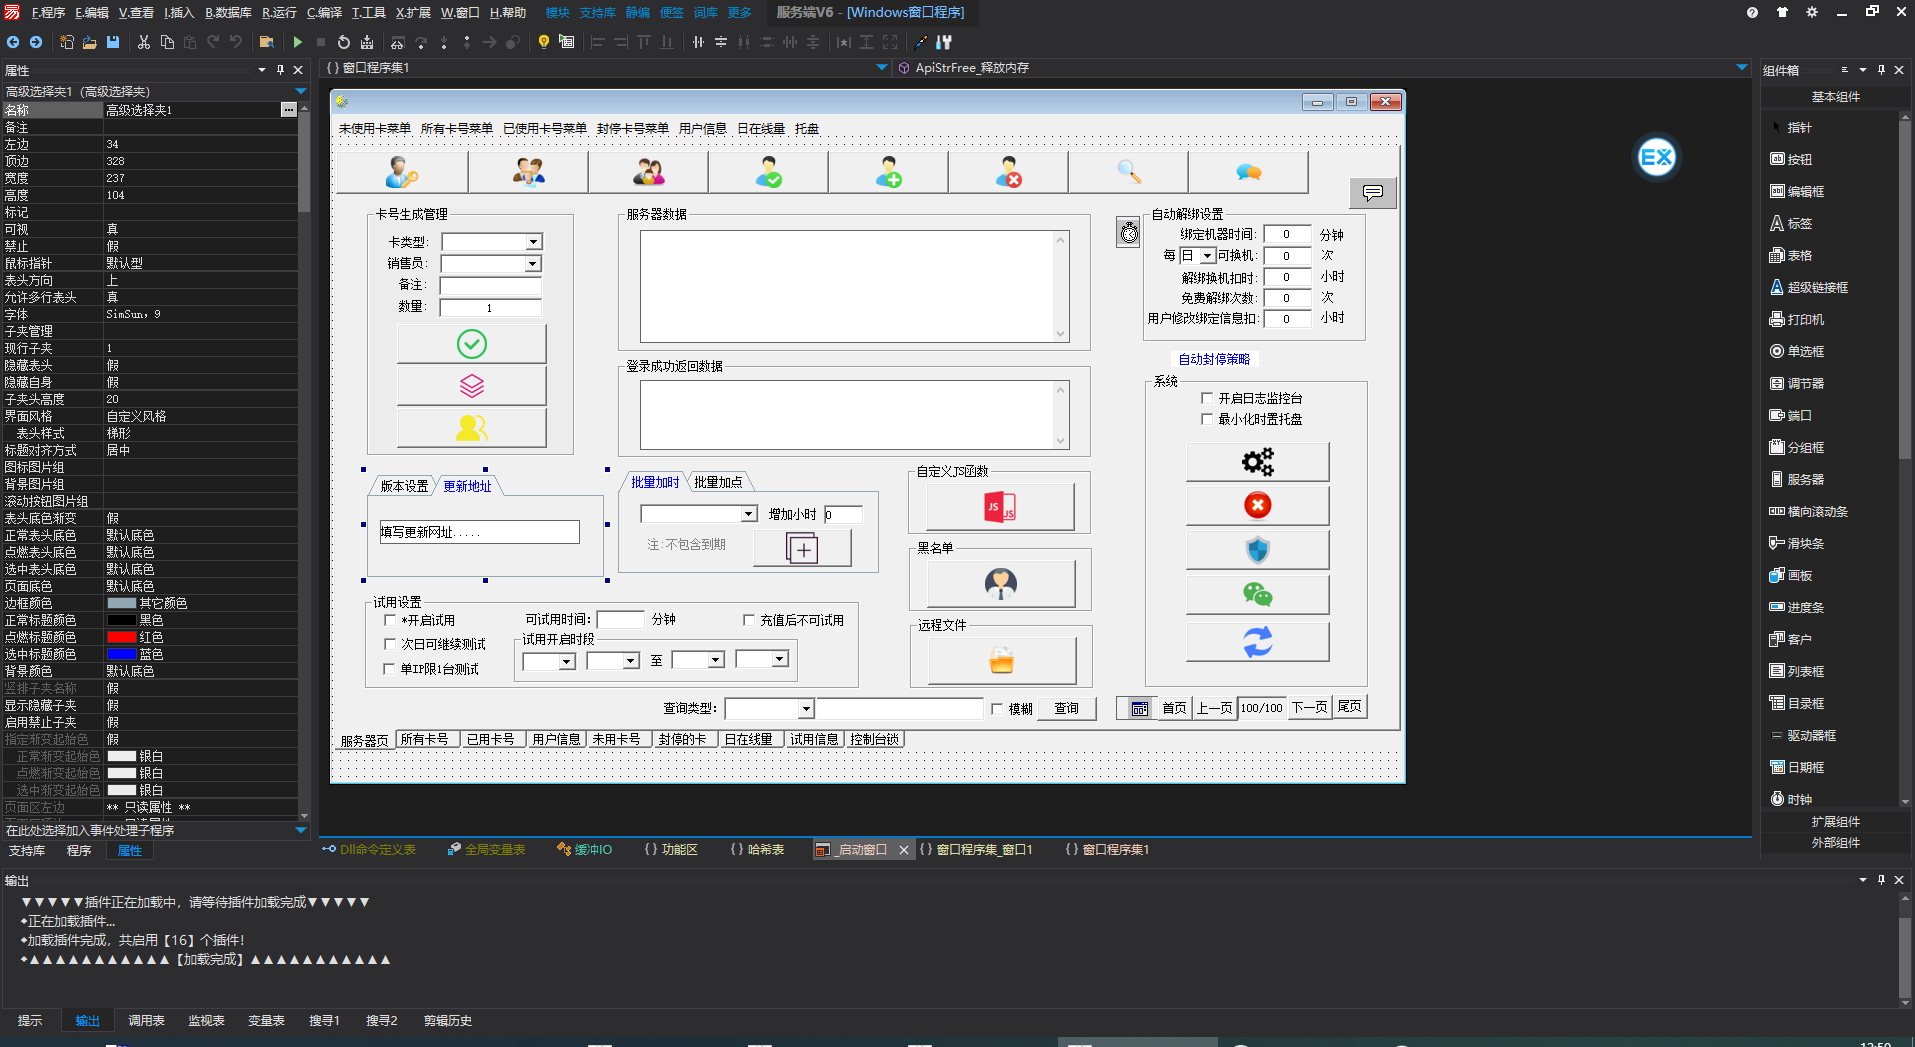Expand the 窗口程序集1 selector dropdown arrow
Image resolution: width=1915 pixels, height=1047 pixels.
(882, 67)
